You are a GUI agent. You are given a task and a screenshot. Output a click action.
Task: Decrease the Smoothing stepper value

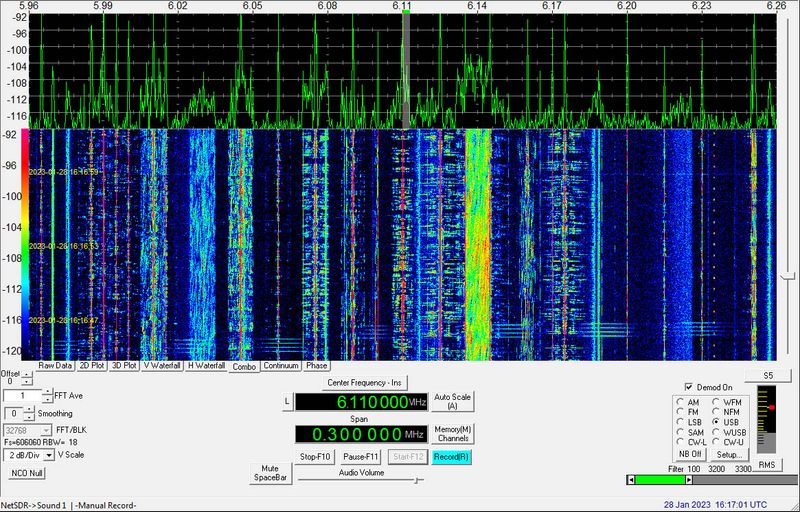point(30,416)
